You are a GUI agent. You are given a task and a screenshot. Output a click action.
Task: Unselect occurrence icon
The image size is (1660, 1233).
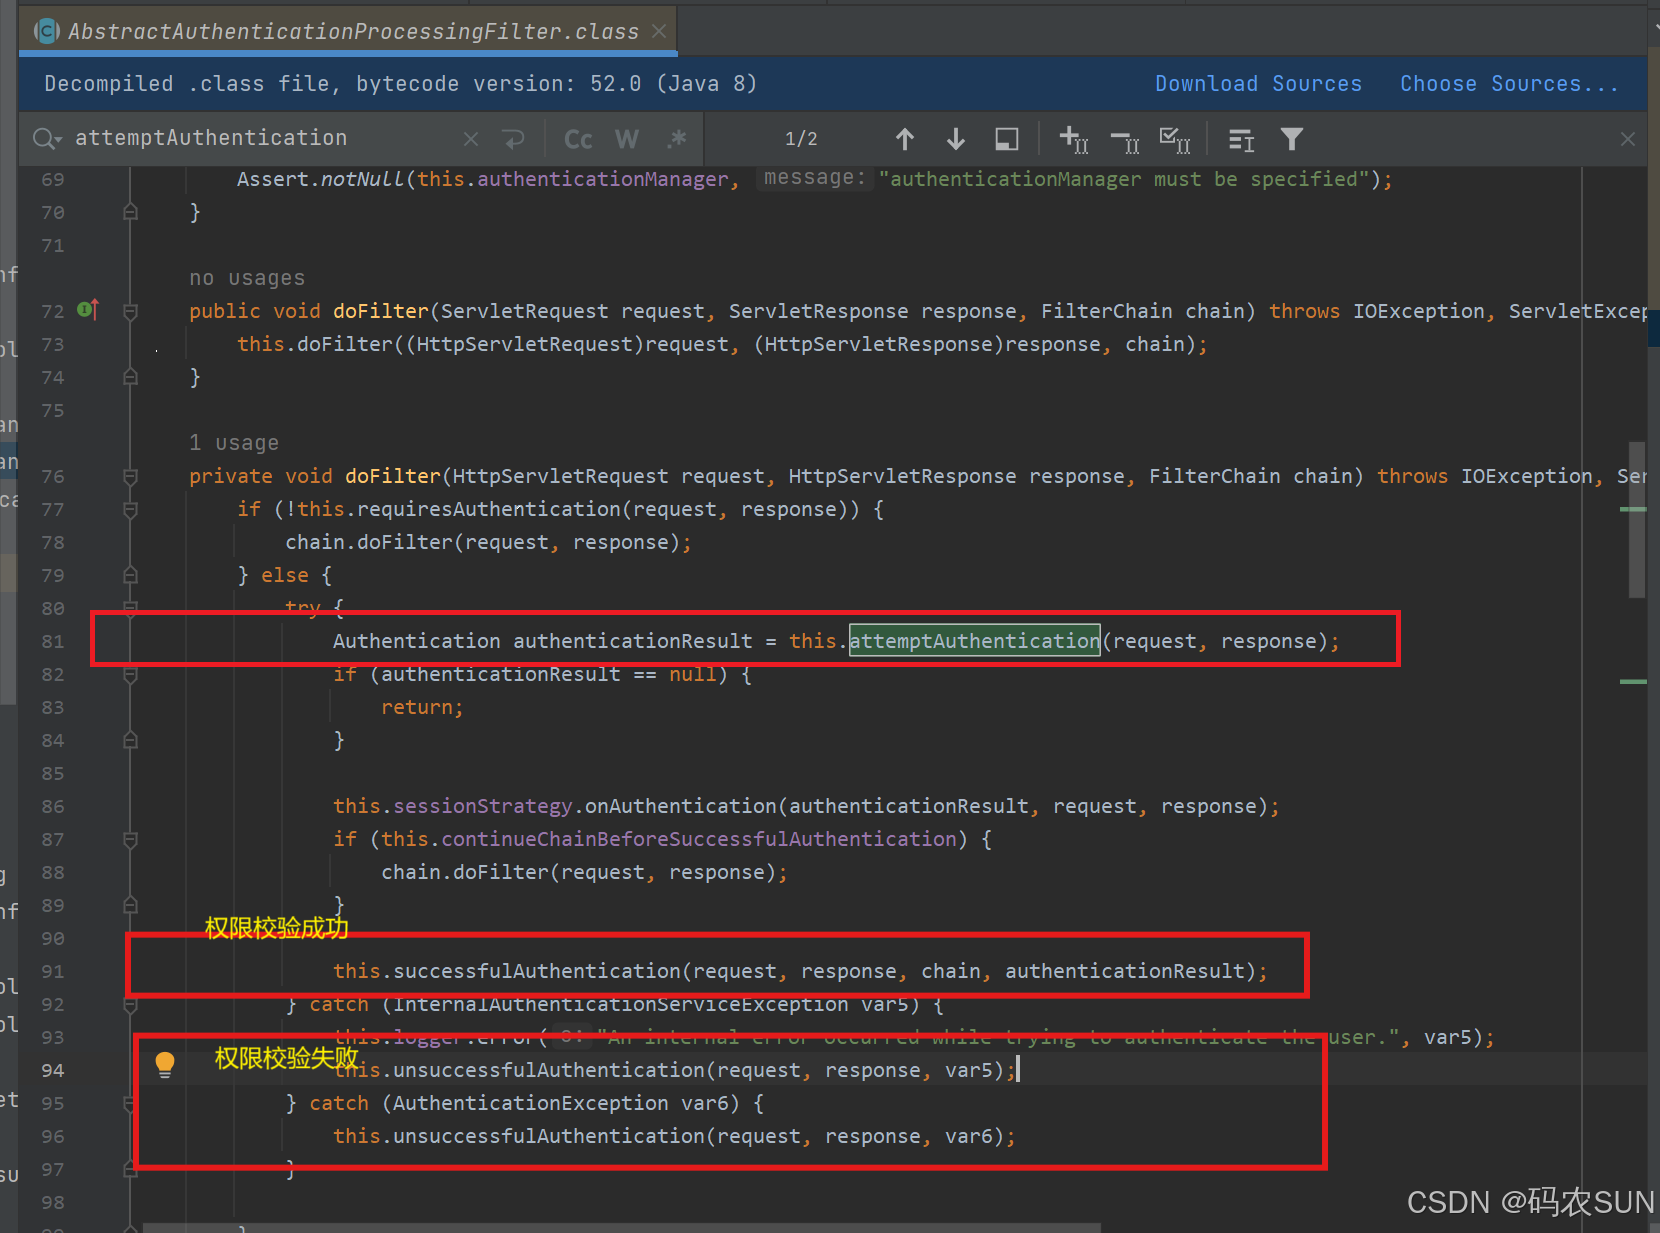[1125, 140]
